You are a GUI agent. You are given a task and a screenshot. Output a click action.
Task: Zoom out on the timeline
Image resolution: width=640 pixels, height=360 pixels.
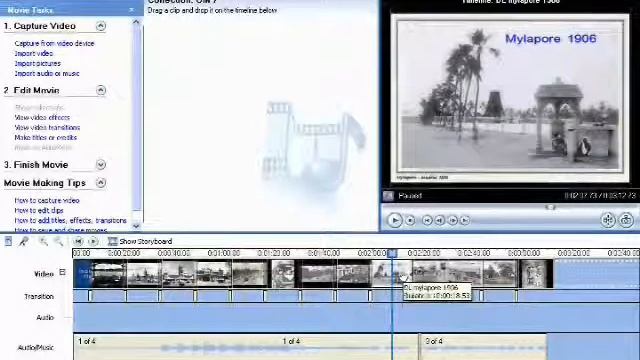59,241
